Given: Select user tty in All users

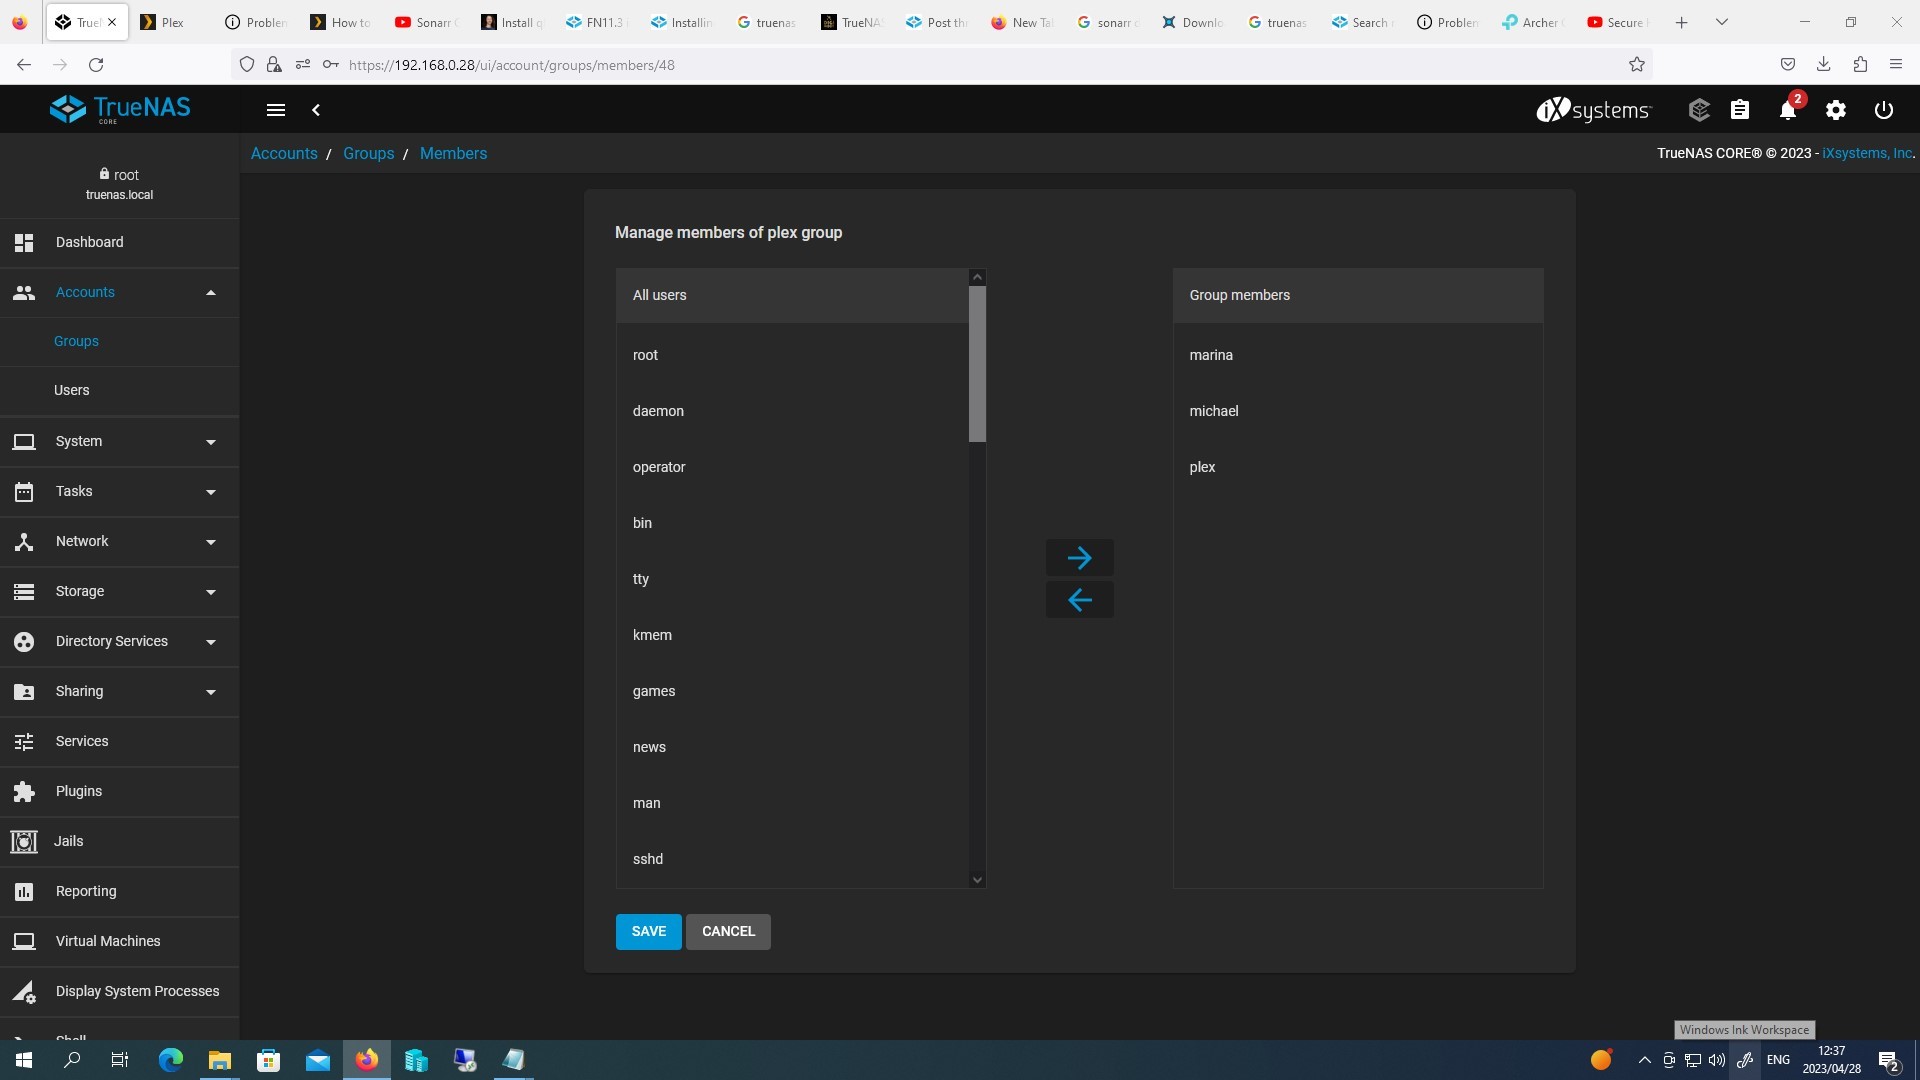Looking at the screenshot, I should [793, 580].
